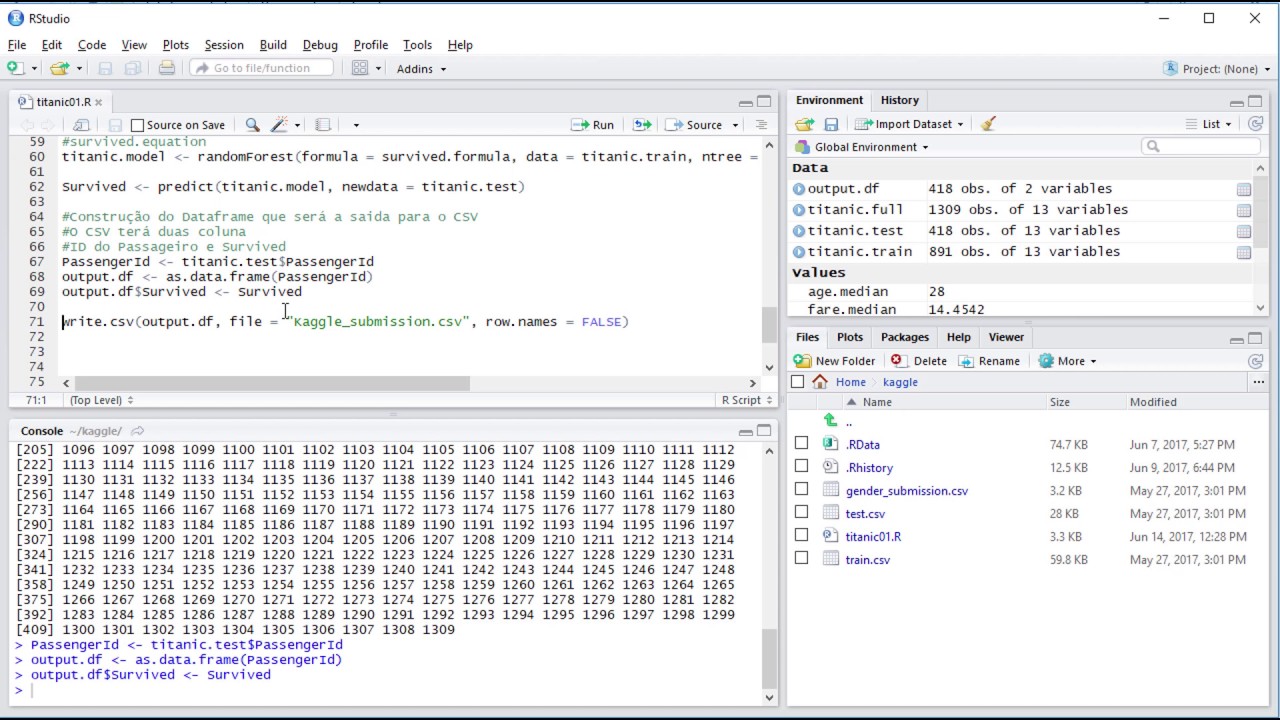Open the Session menu
Viewport: 1280px width, 720px height.
click(x=224, y=45)
